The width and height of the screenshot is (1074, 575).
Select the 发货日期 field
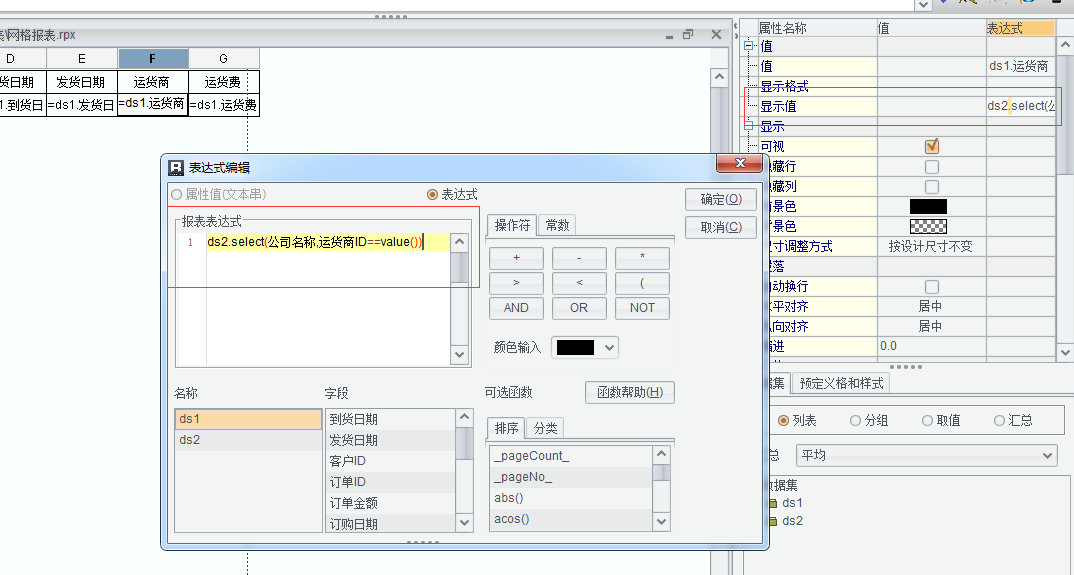(390, 440)
